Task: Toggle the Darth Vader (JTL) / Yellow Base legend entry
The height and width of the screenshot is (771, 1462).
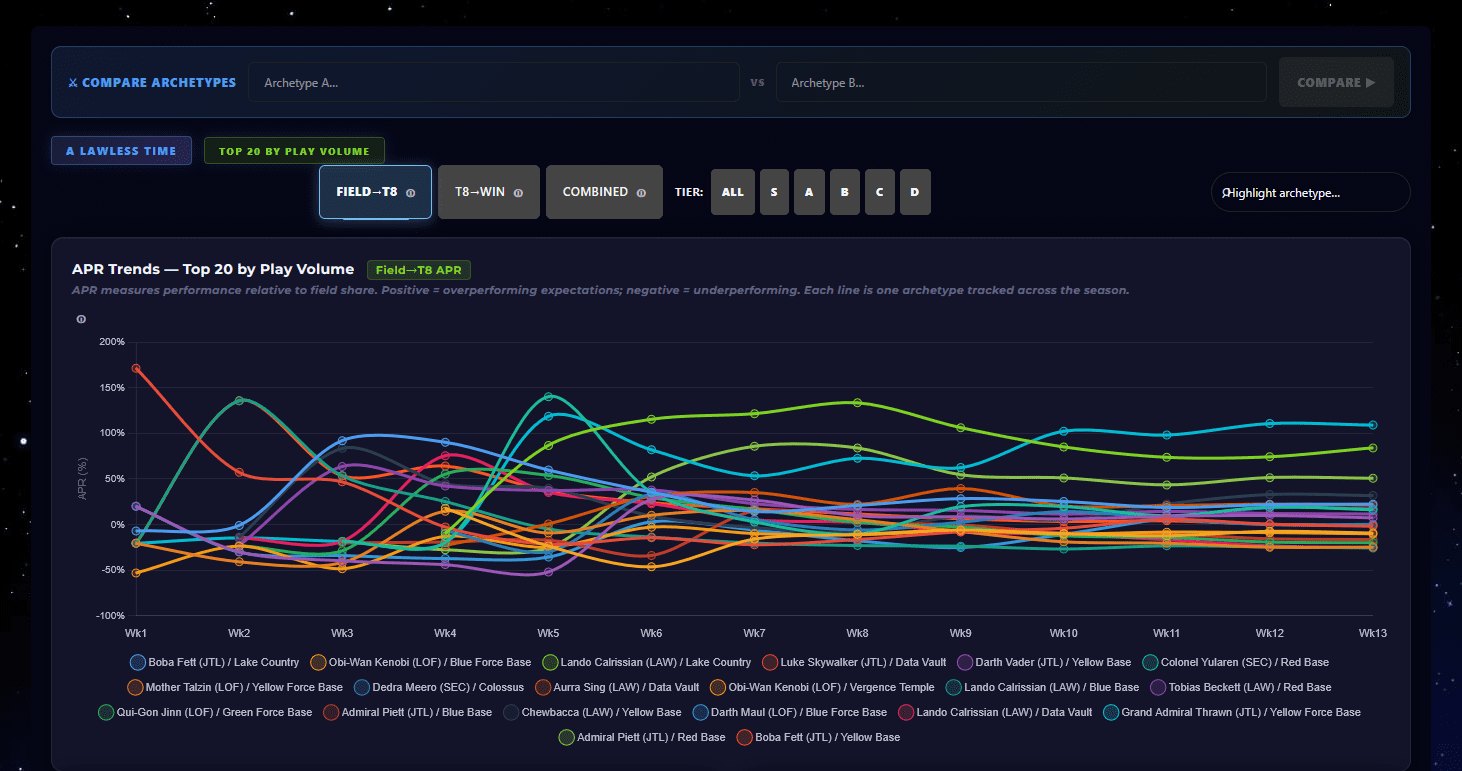Action: click(x=1045, y=662)
